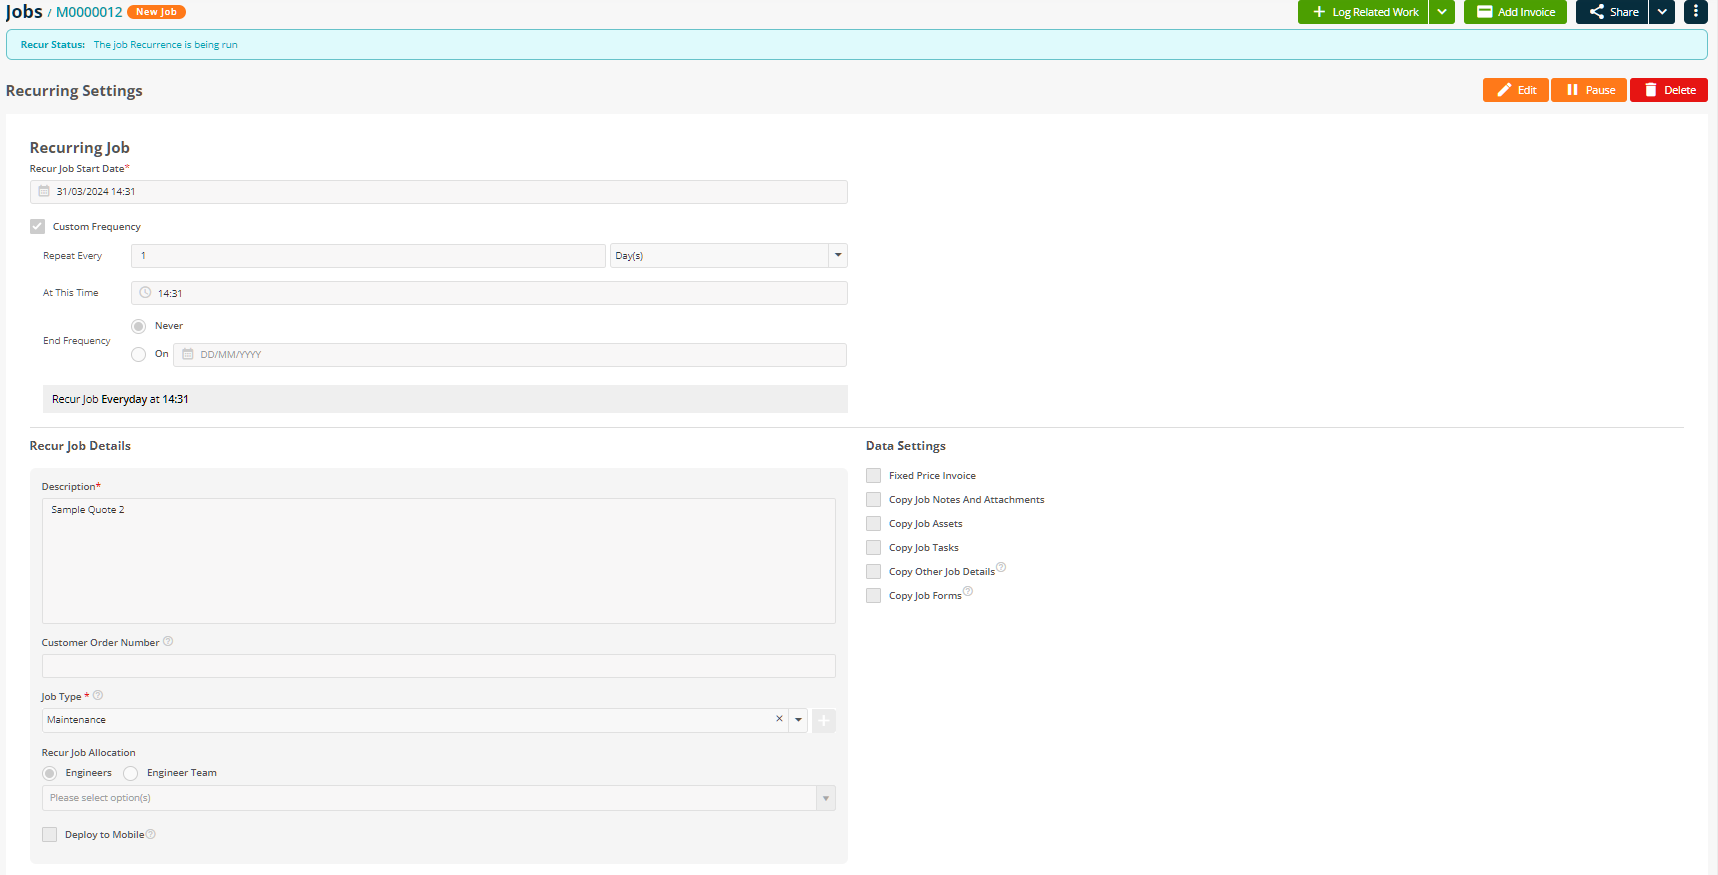Viewport: 1718px width, 875px height.
Task: Click the Description text area
Action: 439,561
